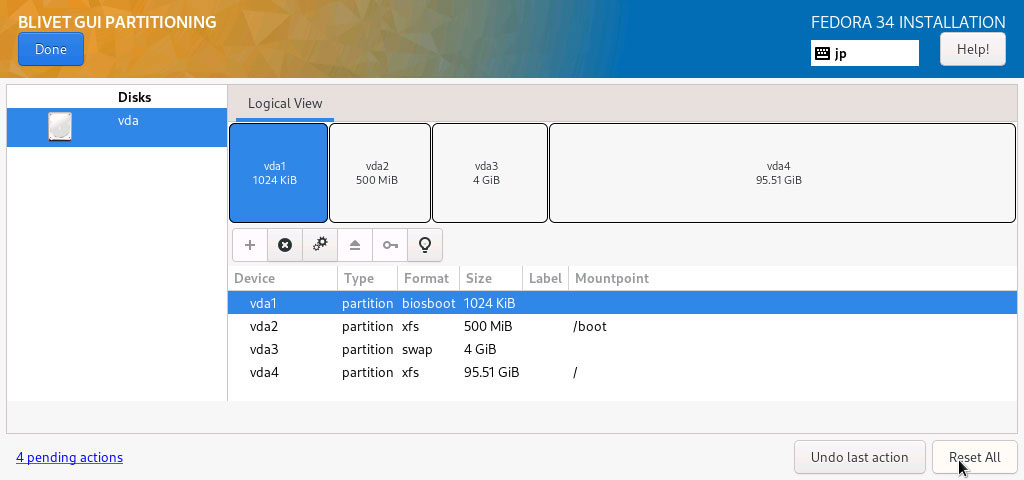
Task: Select the vda2 row in device table
Action: pyautogui.click(x=622, y=326)
